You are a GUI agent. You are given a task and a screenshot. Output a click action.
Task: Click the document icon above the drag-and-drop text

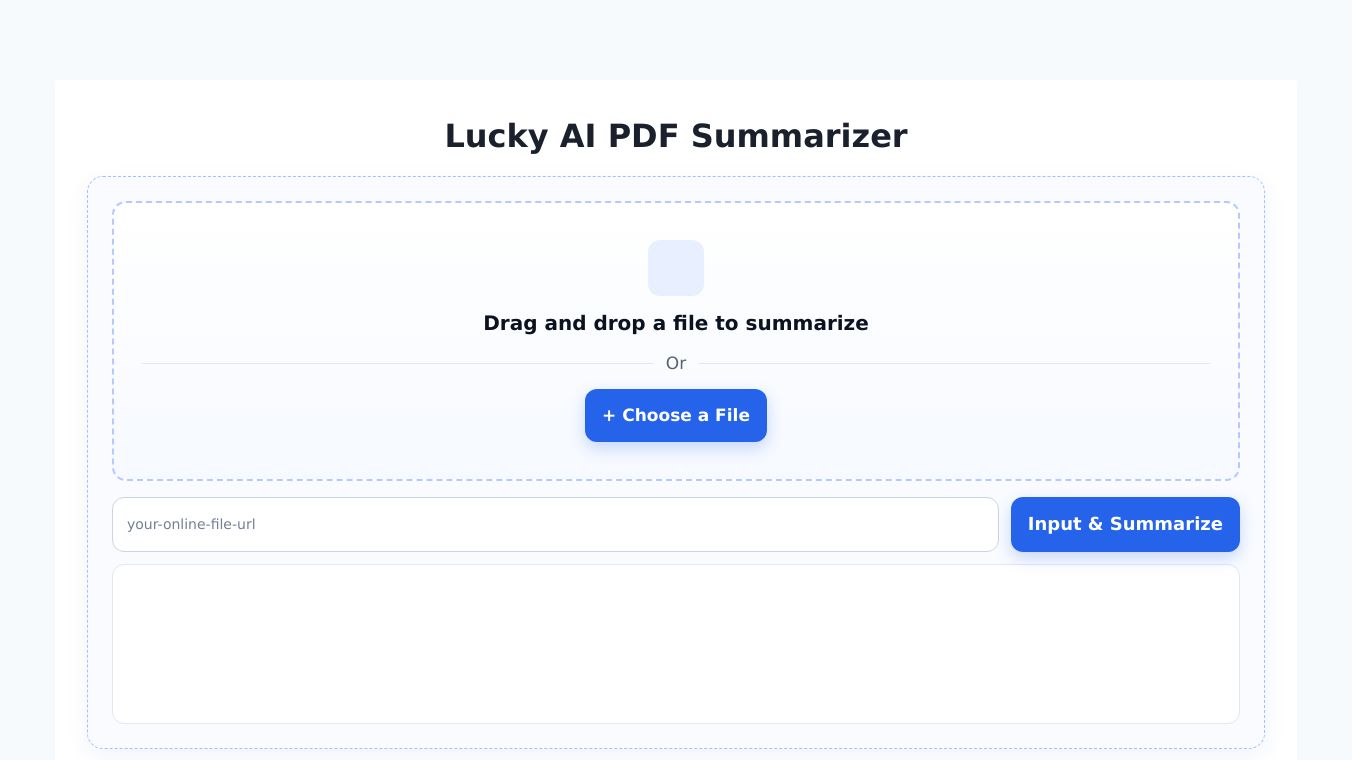676,268
